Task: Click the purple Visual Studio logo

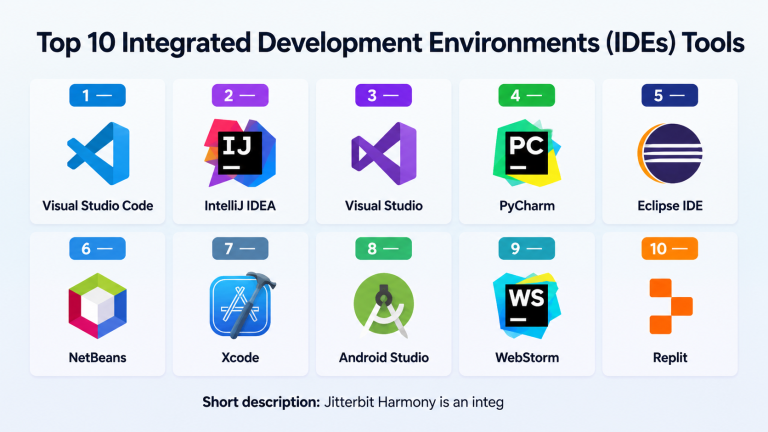Action: pos(384,153)
